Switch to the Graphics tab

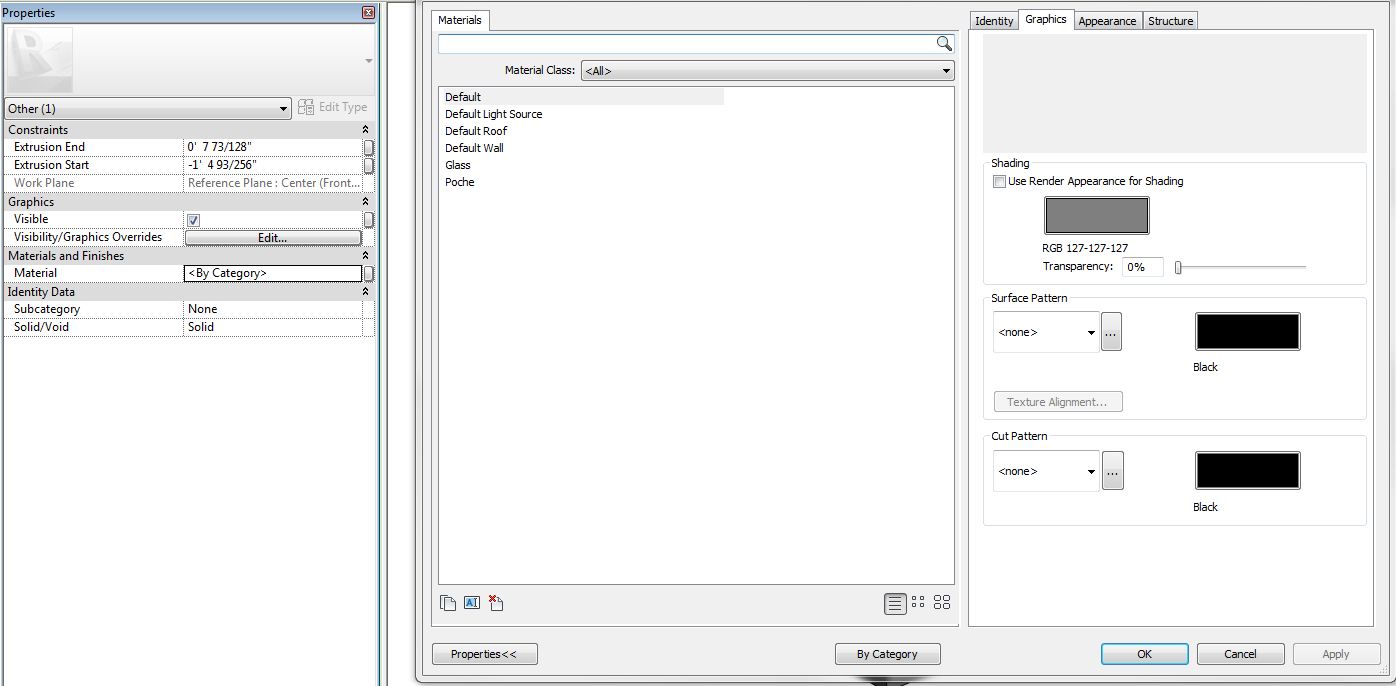1046,19
